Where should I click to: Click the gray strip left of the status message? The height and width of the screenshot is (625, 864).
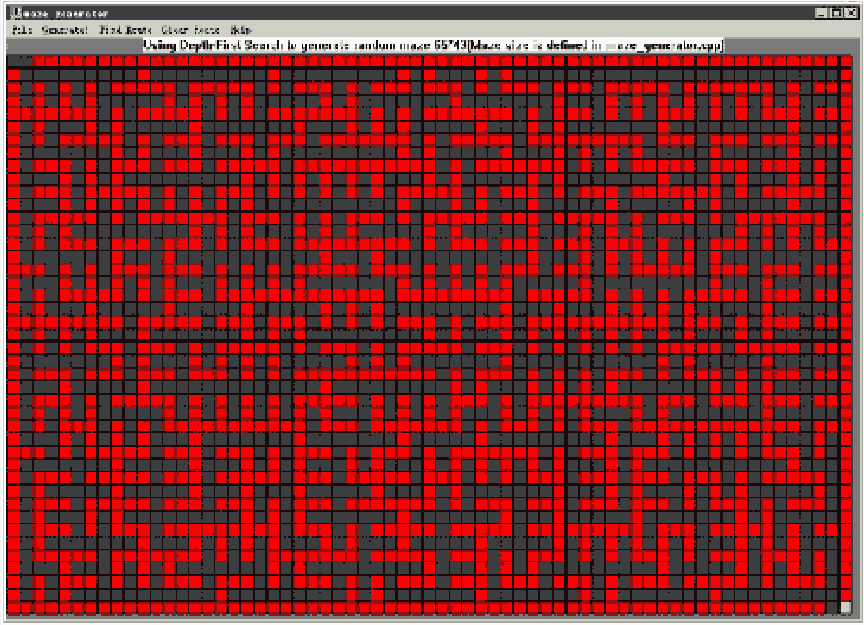pyautogui.click(x=74, y=46)
